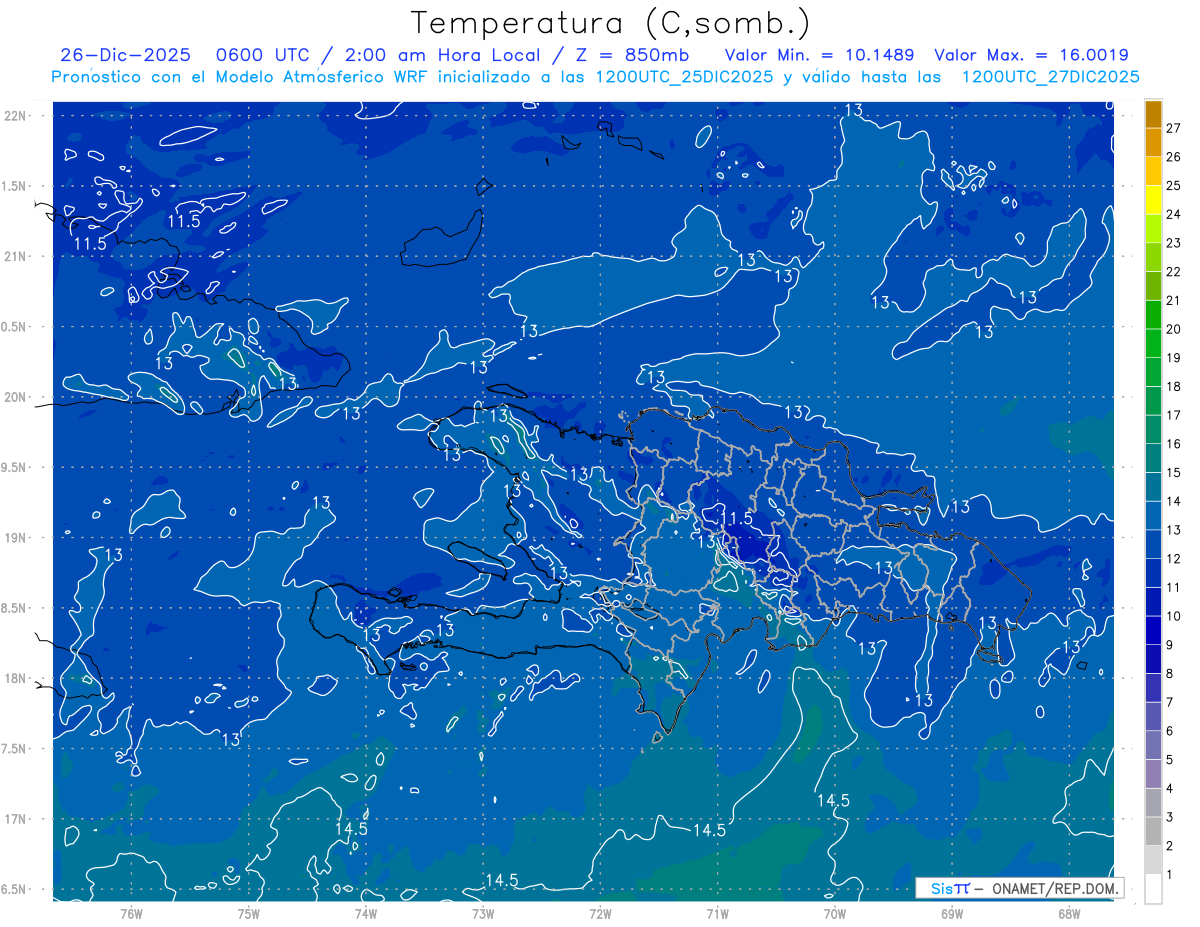Click the 23 label on the color scale
Screen dimensions: 1200x927
(1173, 242)
